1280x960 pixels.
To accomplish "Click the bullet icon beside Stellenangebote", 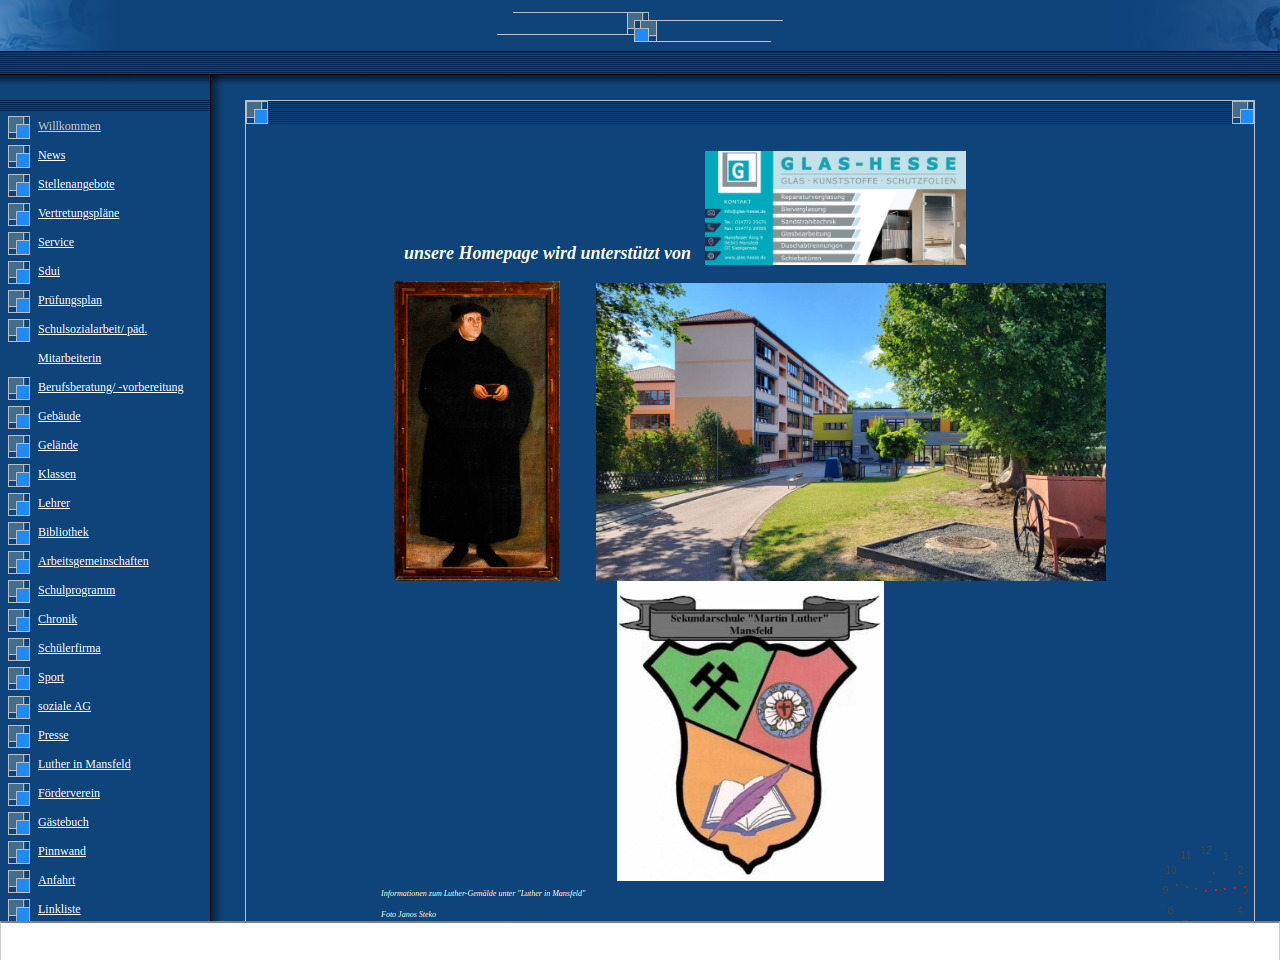I will [19, 185].
